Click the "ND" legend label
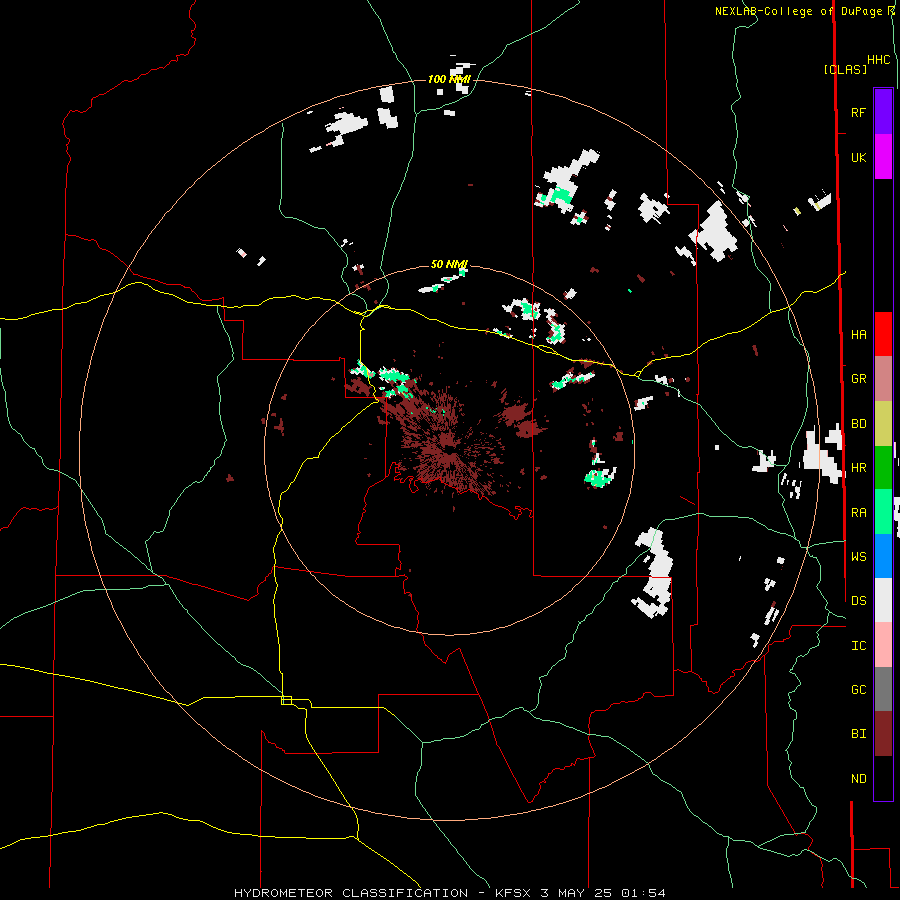 pyautogui.click(x=859, y=779)
